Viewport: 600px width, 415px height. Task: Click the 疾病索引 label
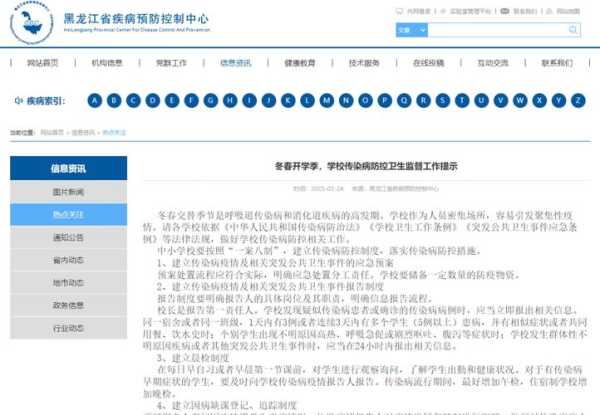pyautogui.click(x=46, y=101)
